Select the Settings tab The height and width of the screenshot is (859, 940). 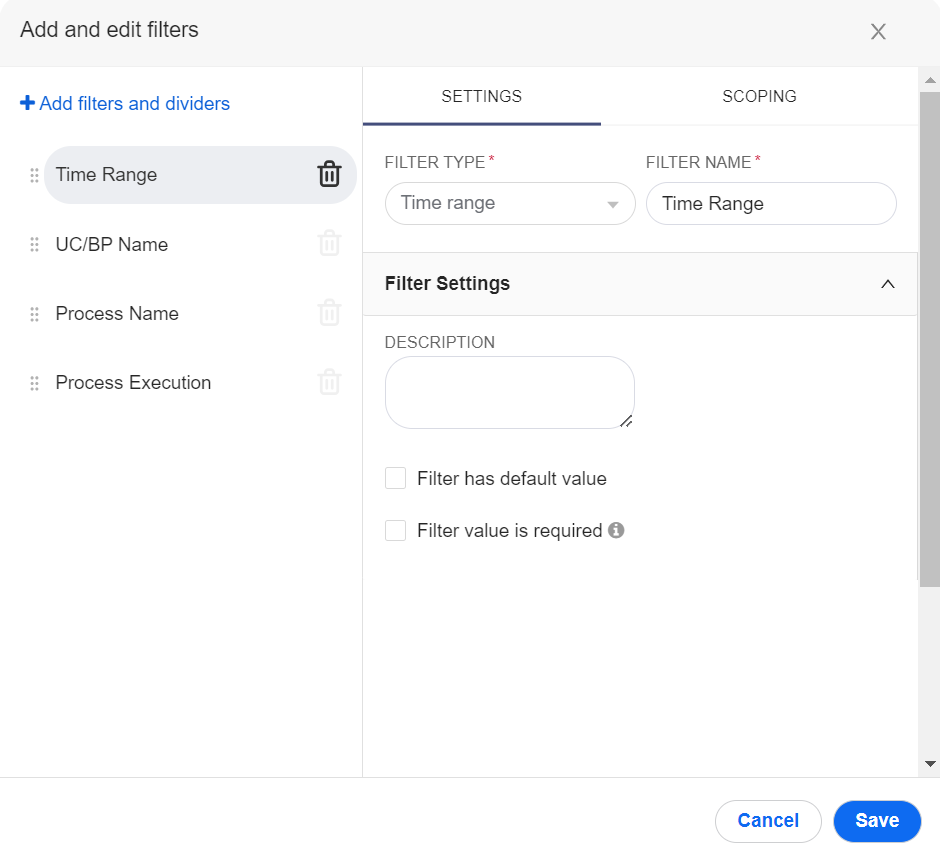(x=482, y=96)
